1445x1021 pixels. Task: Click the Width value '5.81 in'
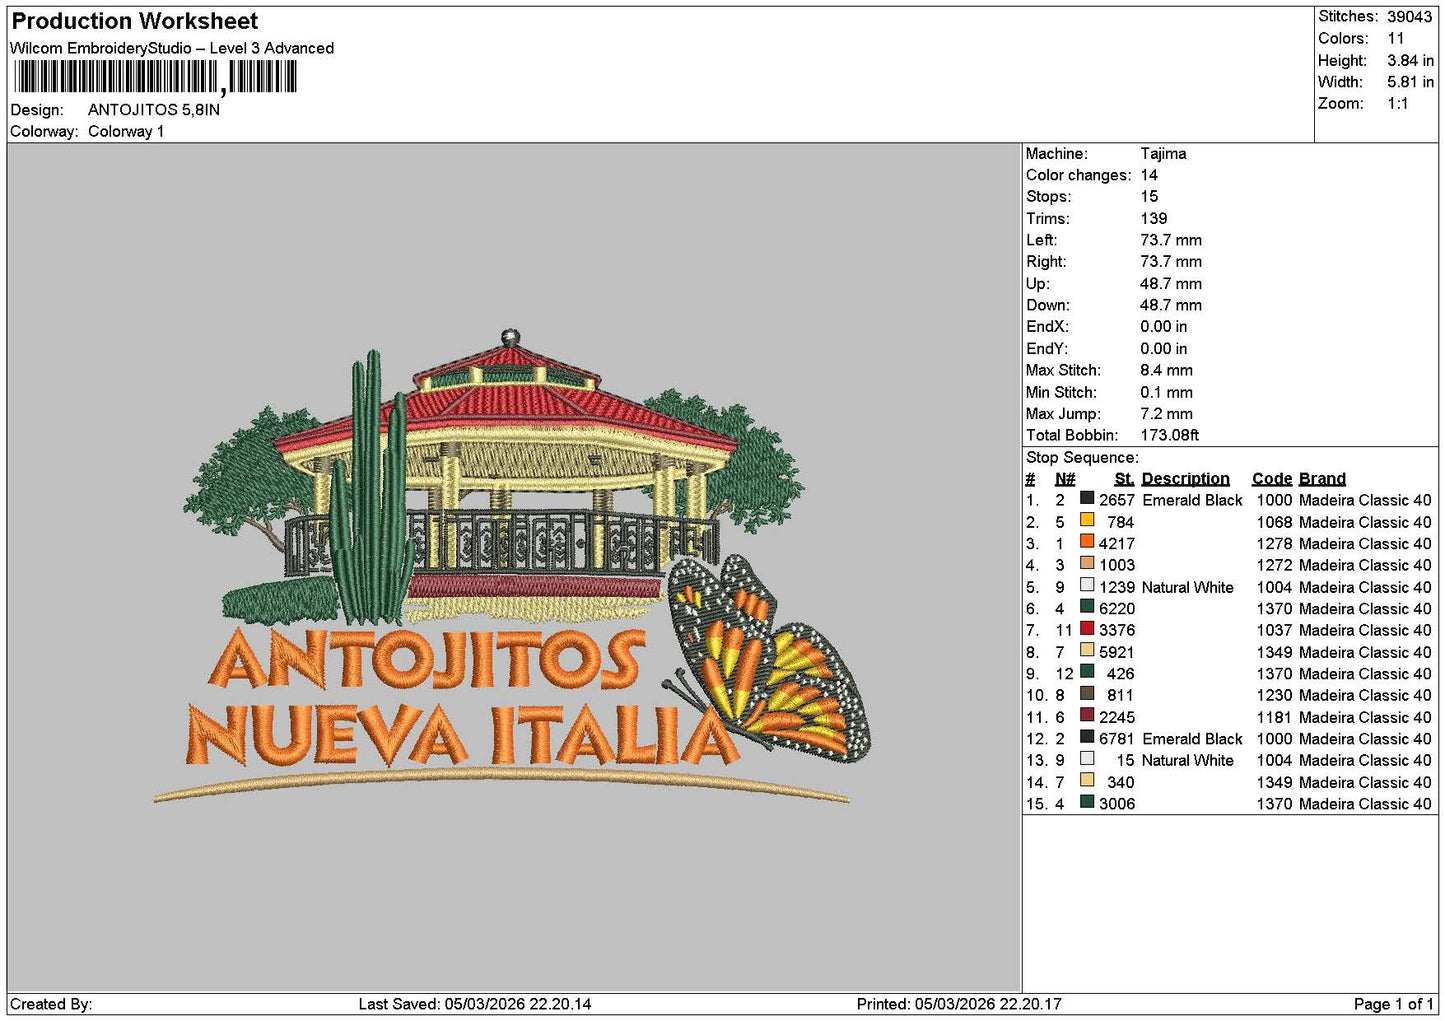pos(1410,82)
